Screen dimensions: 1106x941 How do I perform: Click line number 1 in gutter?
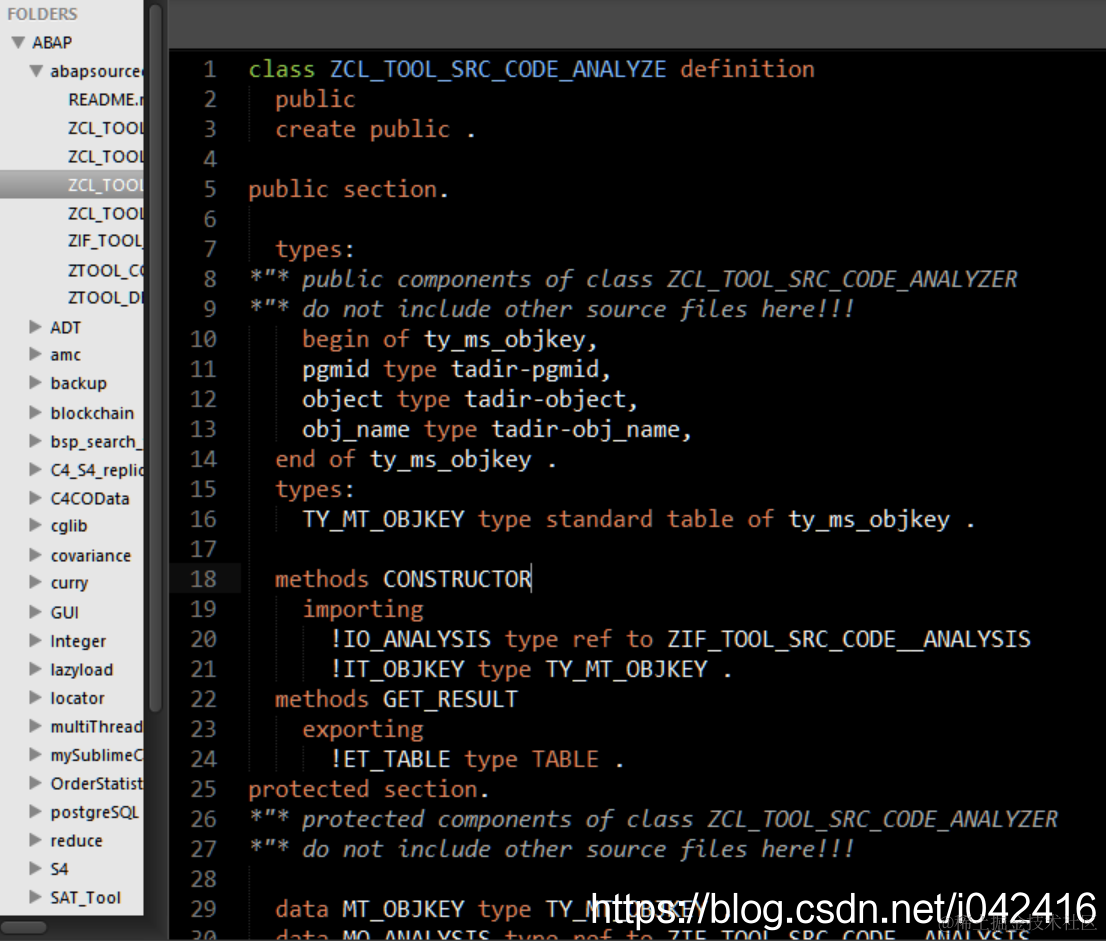(209, 69)
